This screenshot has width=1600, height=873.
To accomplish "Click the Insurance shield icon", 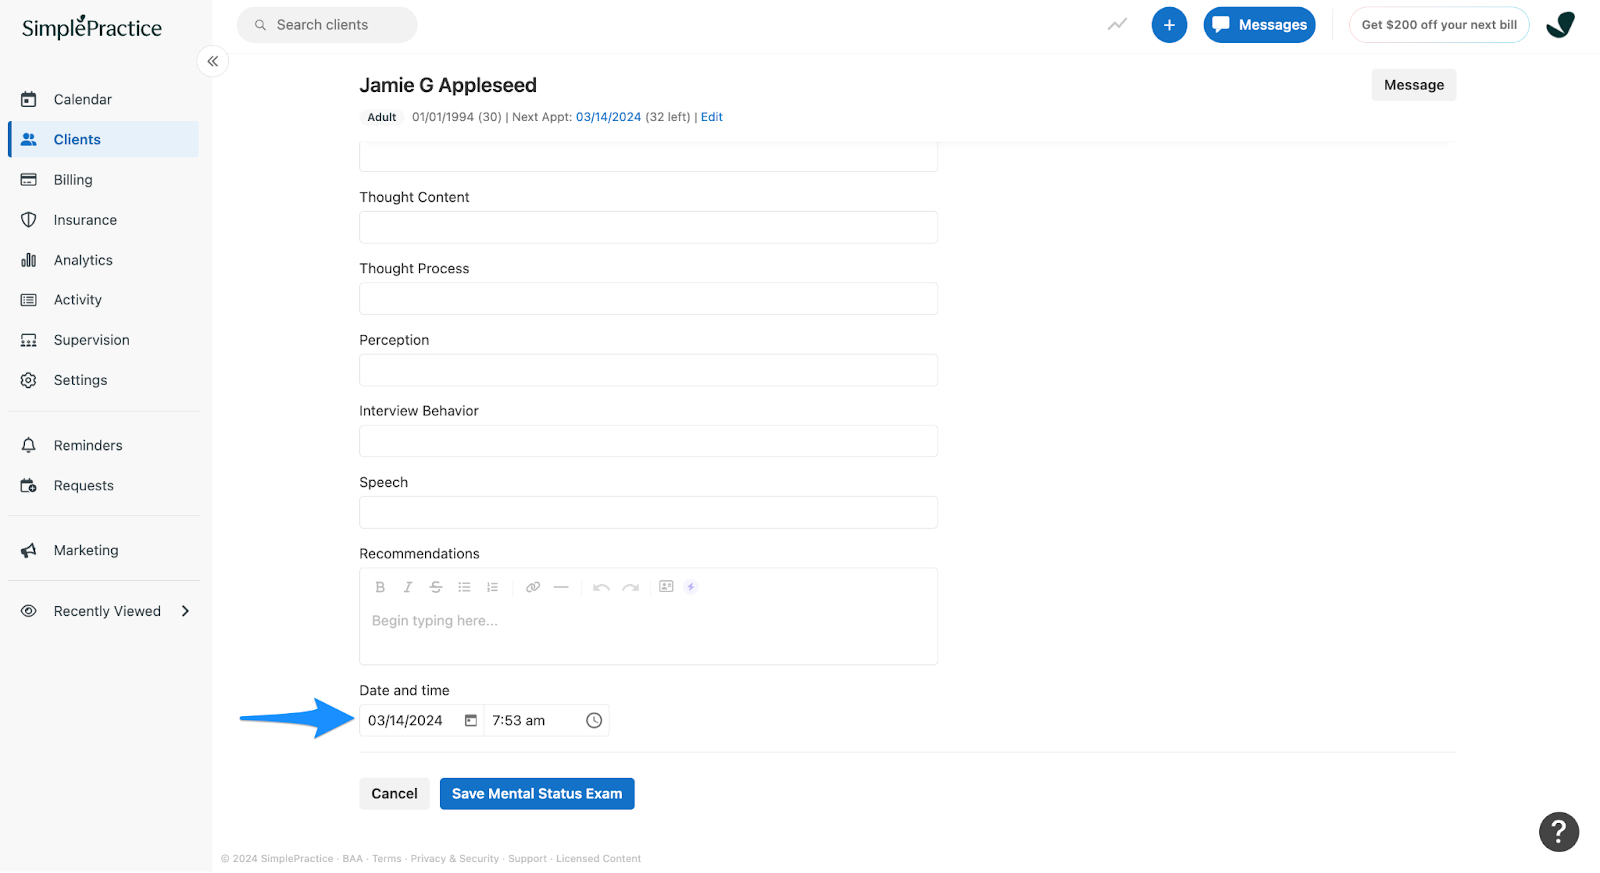I will pyautogui.click(x=29, y=220).
